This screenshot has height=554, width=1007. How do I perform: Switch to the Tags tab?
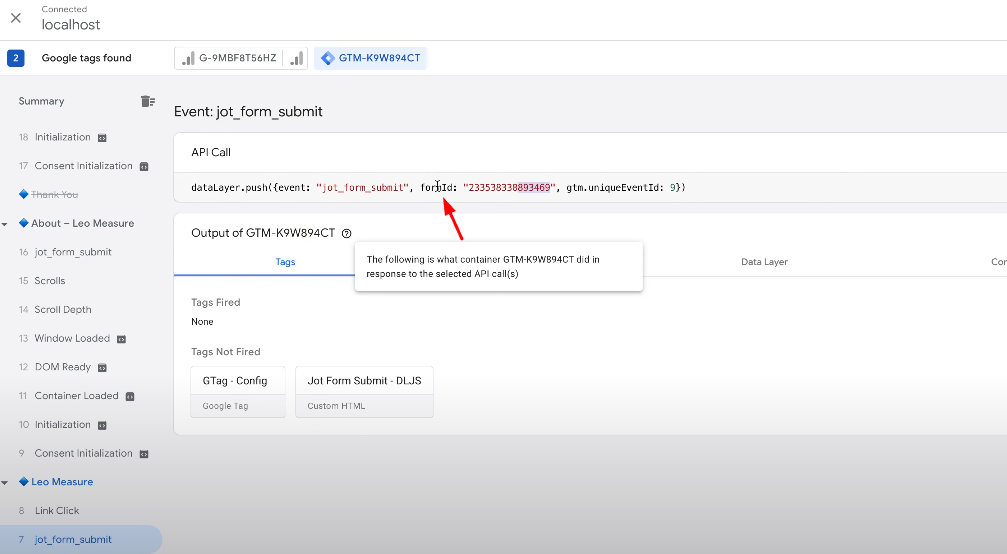click(x=285, y=262)
